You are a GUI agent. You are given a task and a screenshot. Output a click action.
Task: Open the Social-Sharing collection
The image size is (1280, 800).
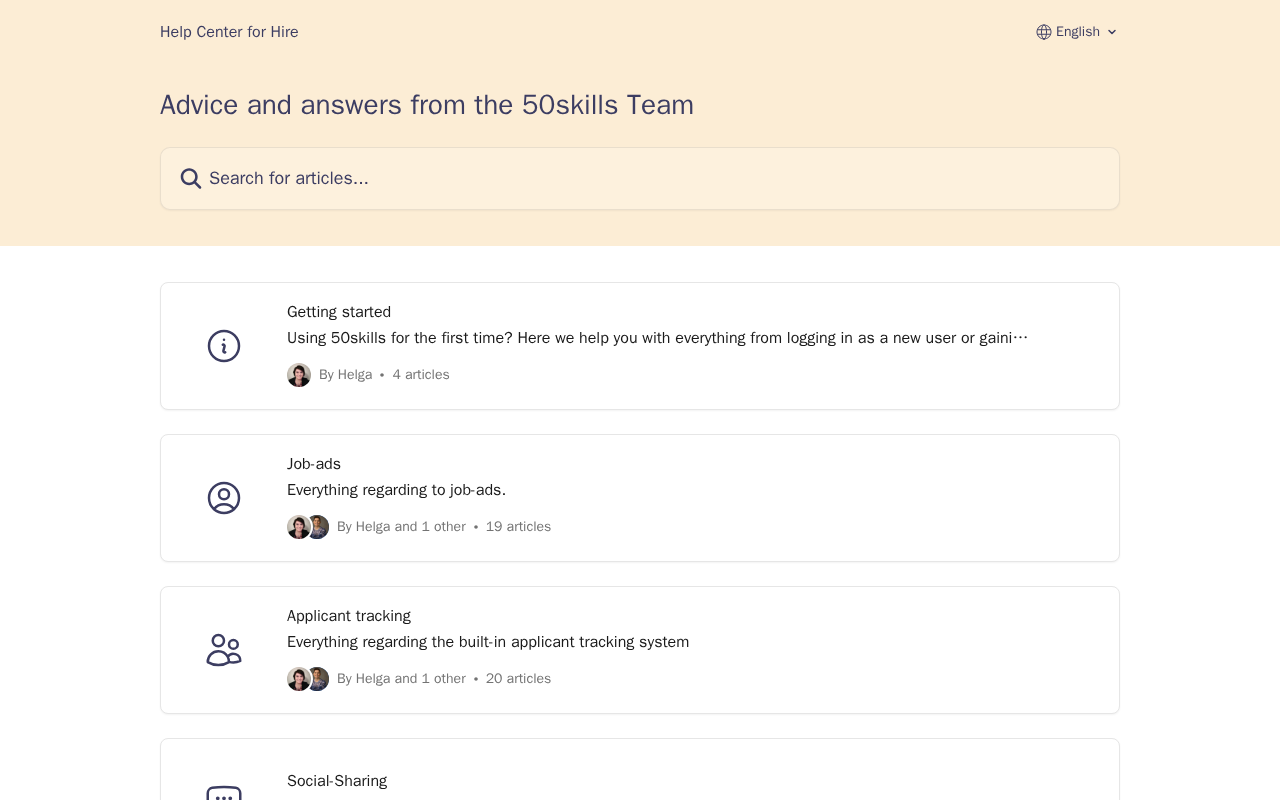click(x=337, y=781)
